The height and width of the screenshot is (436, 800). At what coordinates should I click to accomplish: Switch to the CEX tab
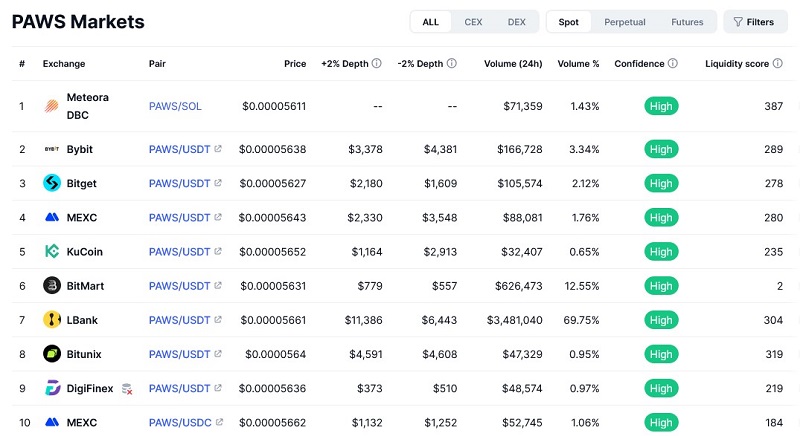point(473,22)
